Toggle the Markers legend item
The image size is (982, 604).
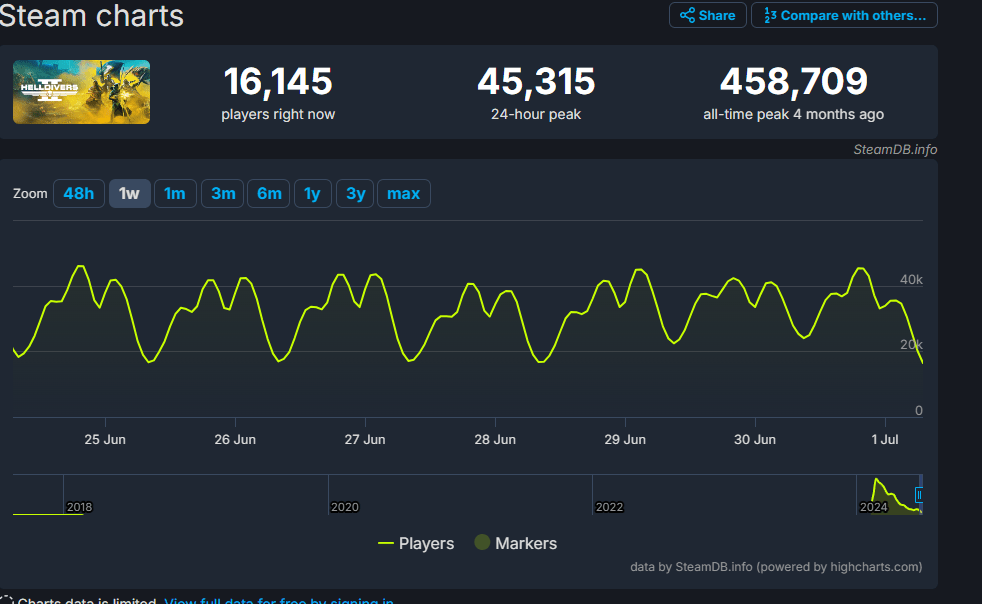(x=515, y=543)
